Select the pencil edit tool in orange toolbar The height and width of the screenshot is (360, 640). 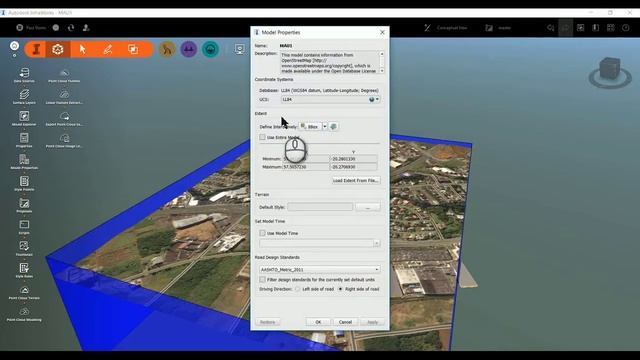pos(108,49)
